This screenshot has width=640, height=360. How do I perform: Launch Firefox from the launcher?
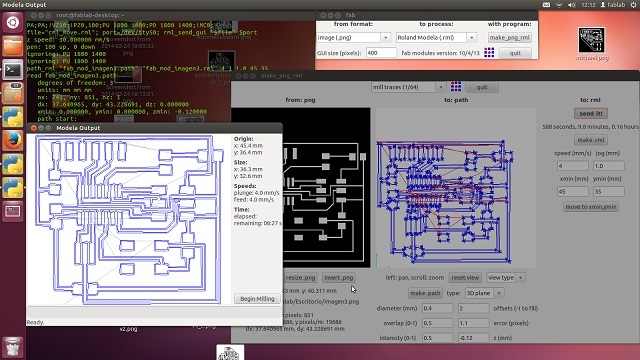[13, 141]
